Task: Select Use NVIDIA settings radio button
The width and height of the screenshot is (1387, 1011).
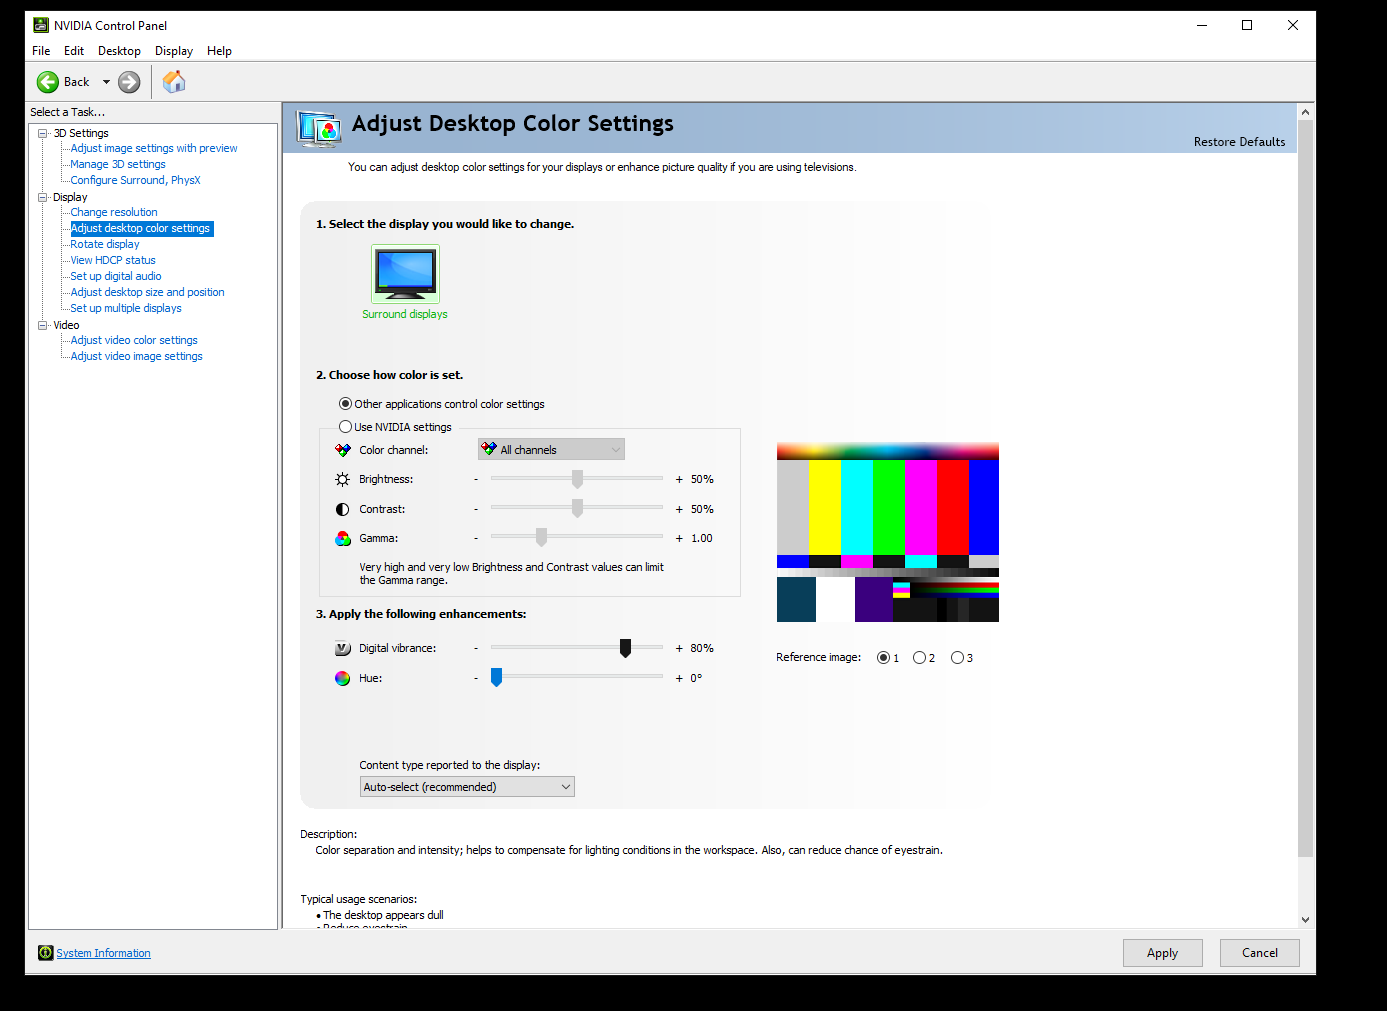Action: coord(345,427)
